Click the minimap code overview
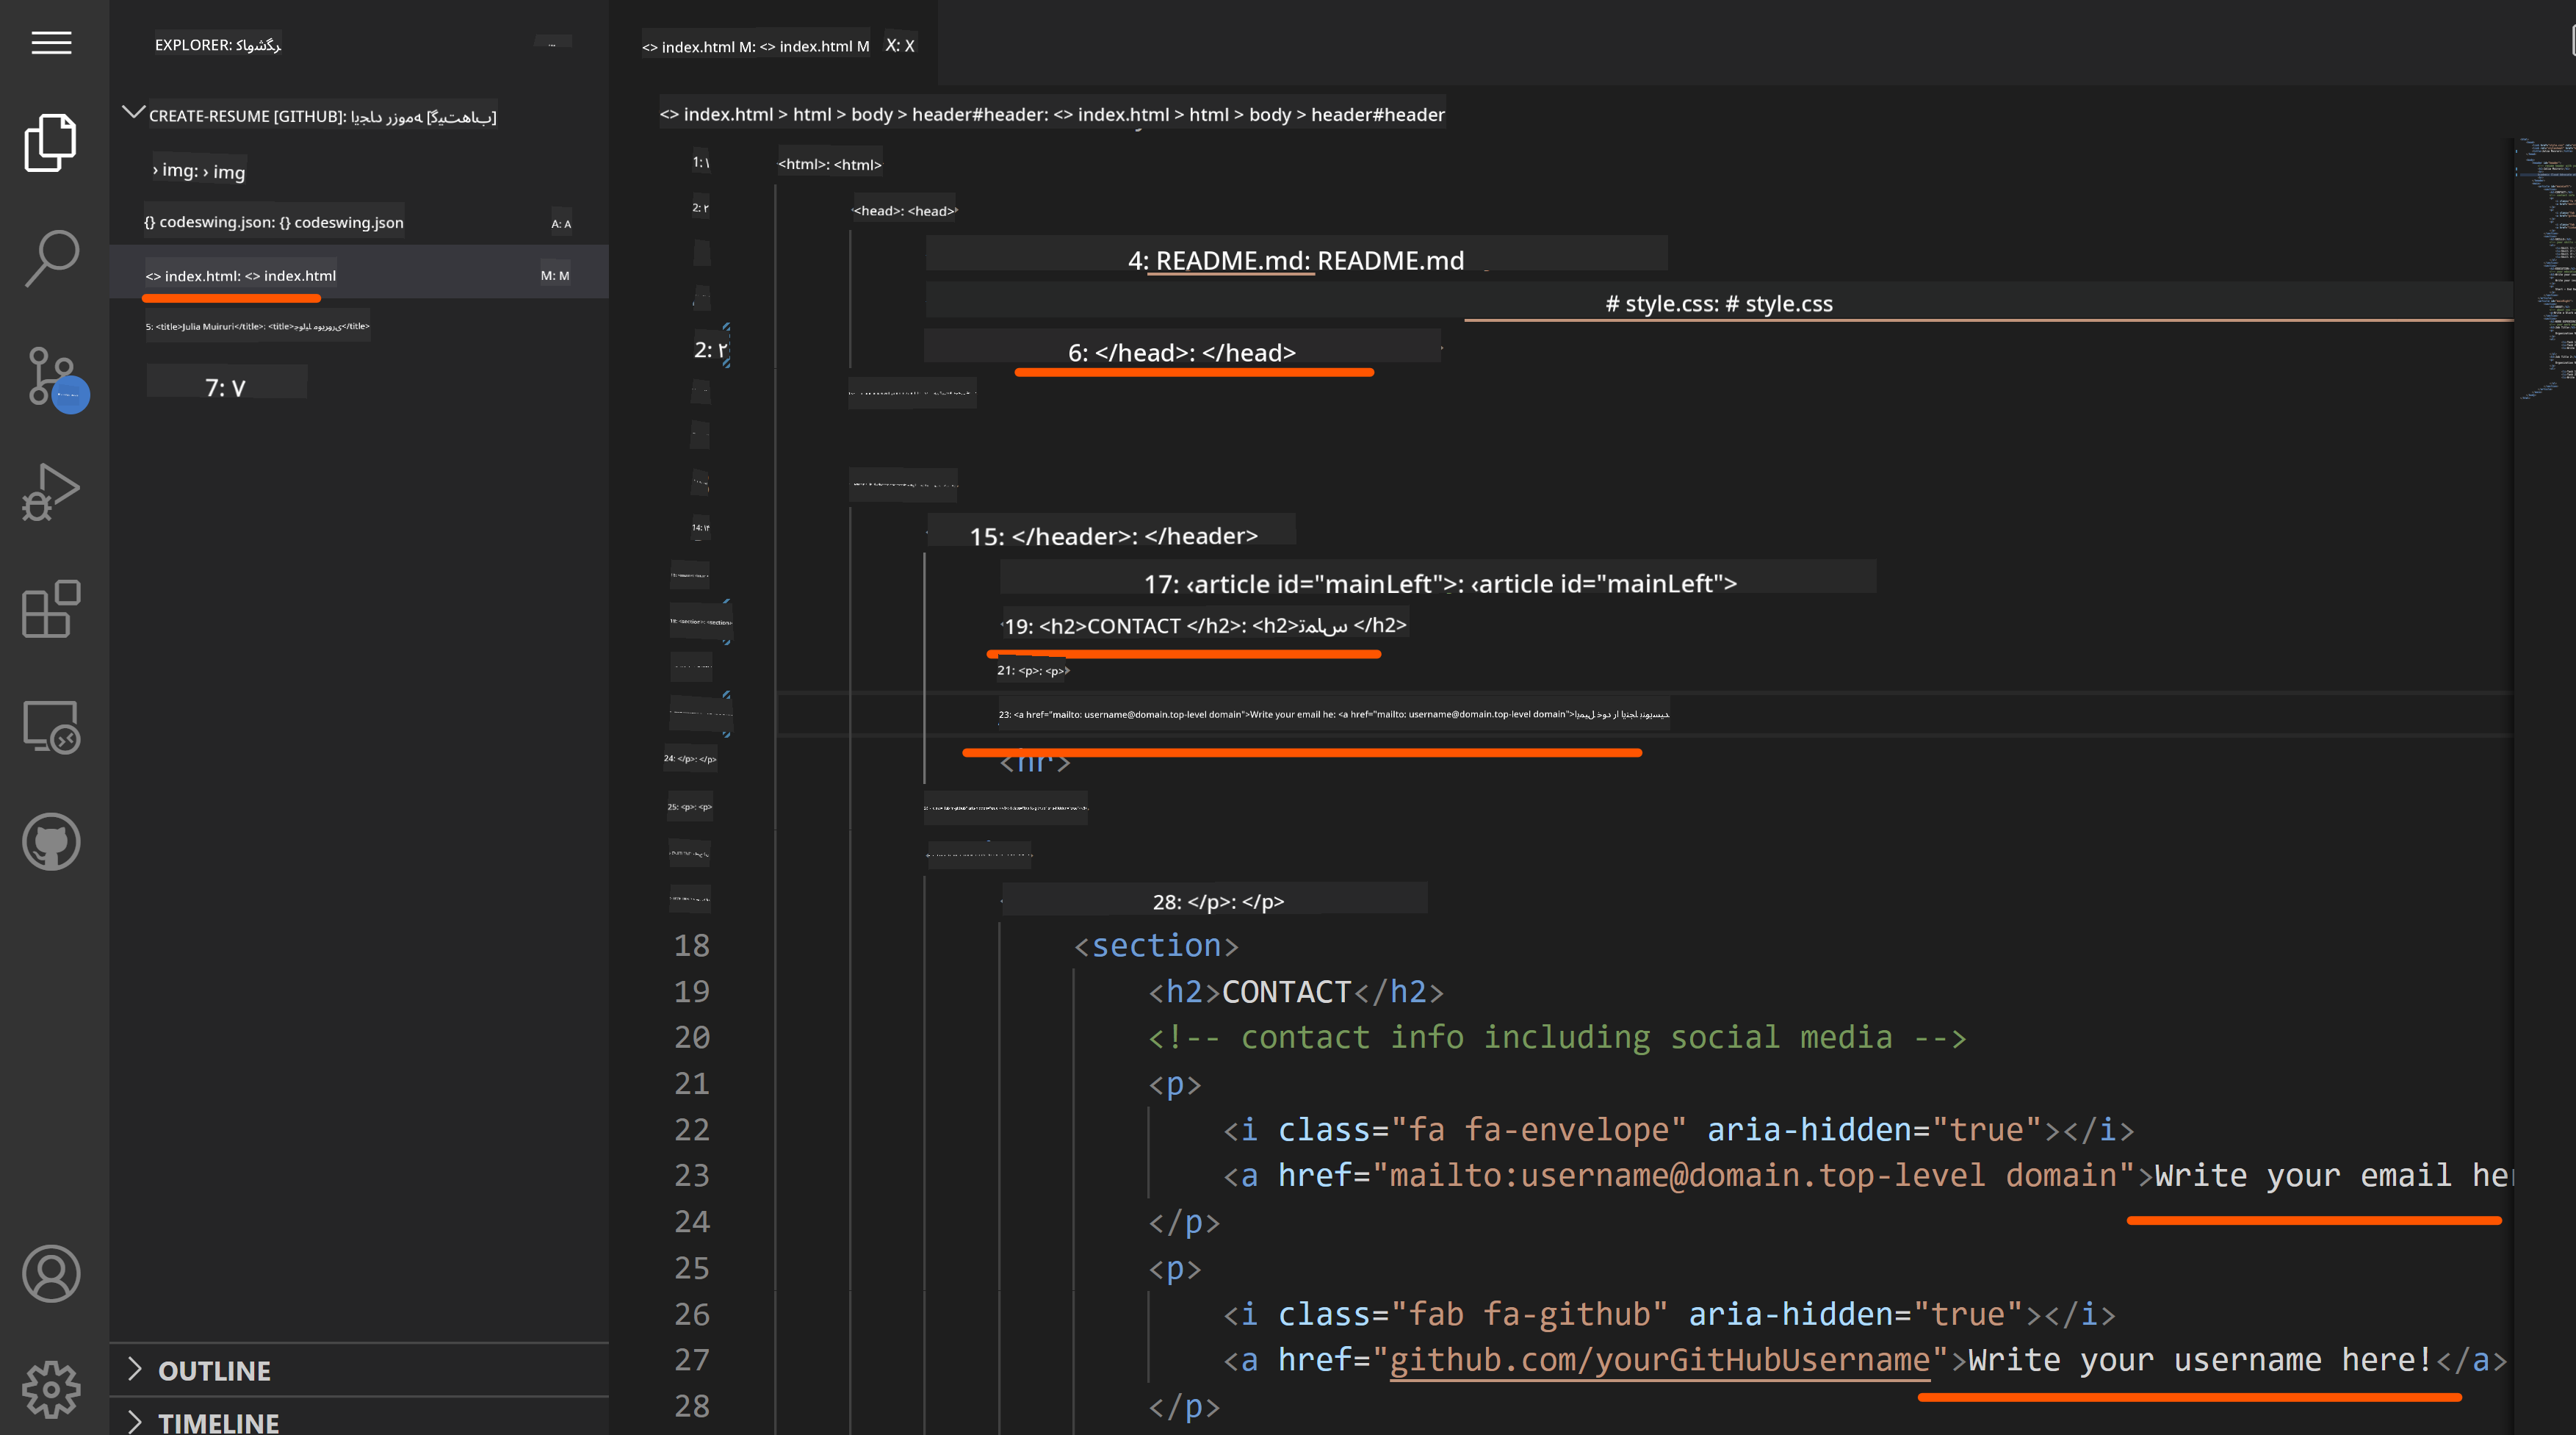The height and width of the screenshot is (1435, 2576). tap(2545, 270)
